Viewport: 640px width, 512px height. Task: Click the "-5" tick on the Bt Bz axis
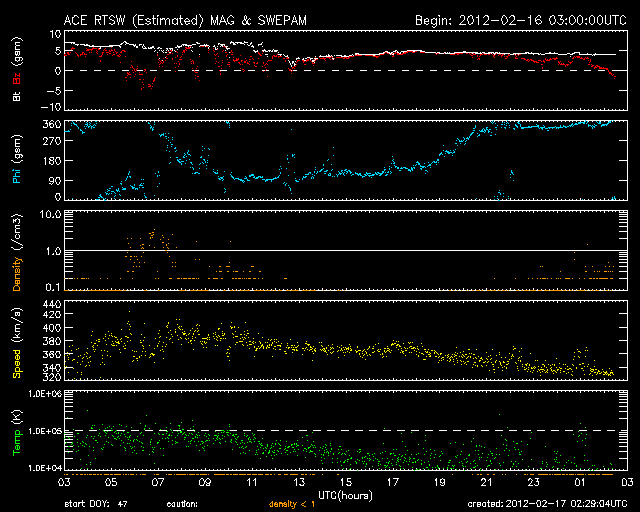[x=53, y=91]
